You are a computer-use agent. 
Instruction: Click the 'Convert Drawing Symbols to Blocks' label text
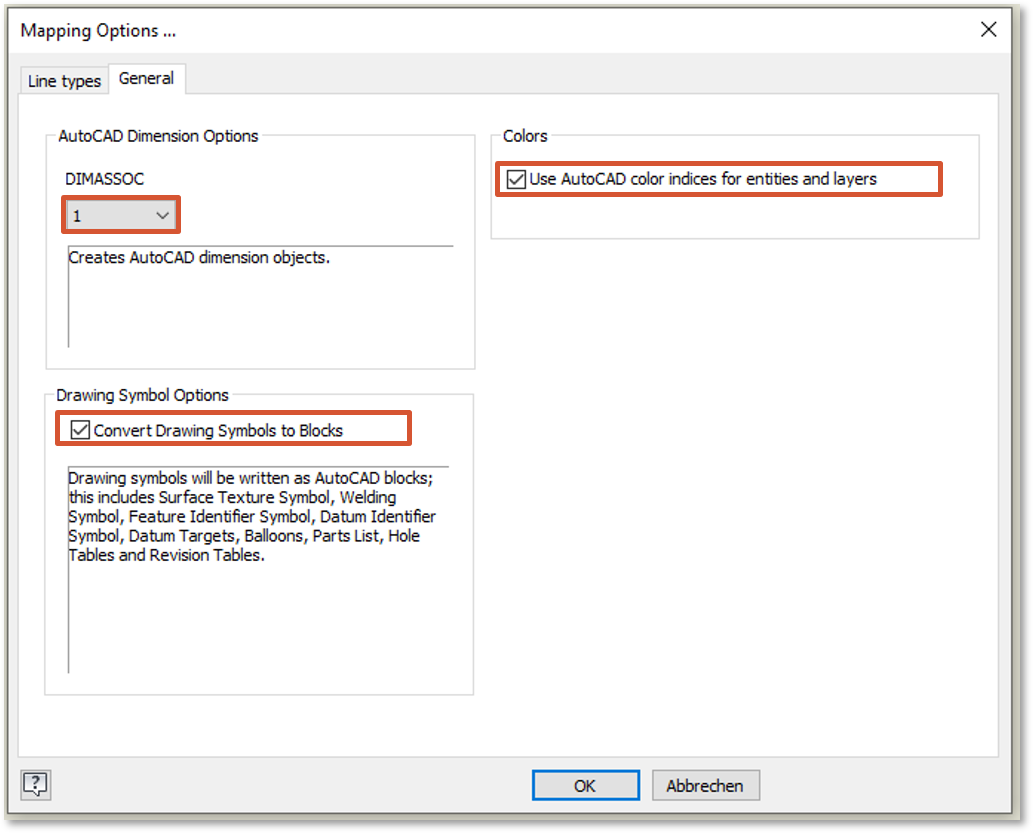218,431
